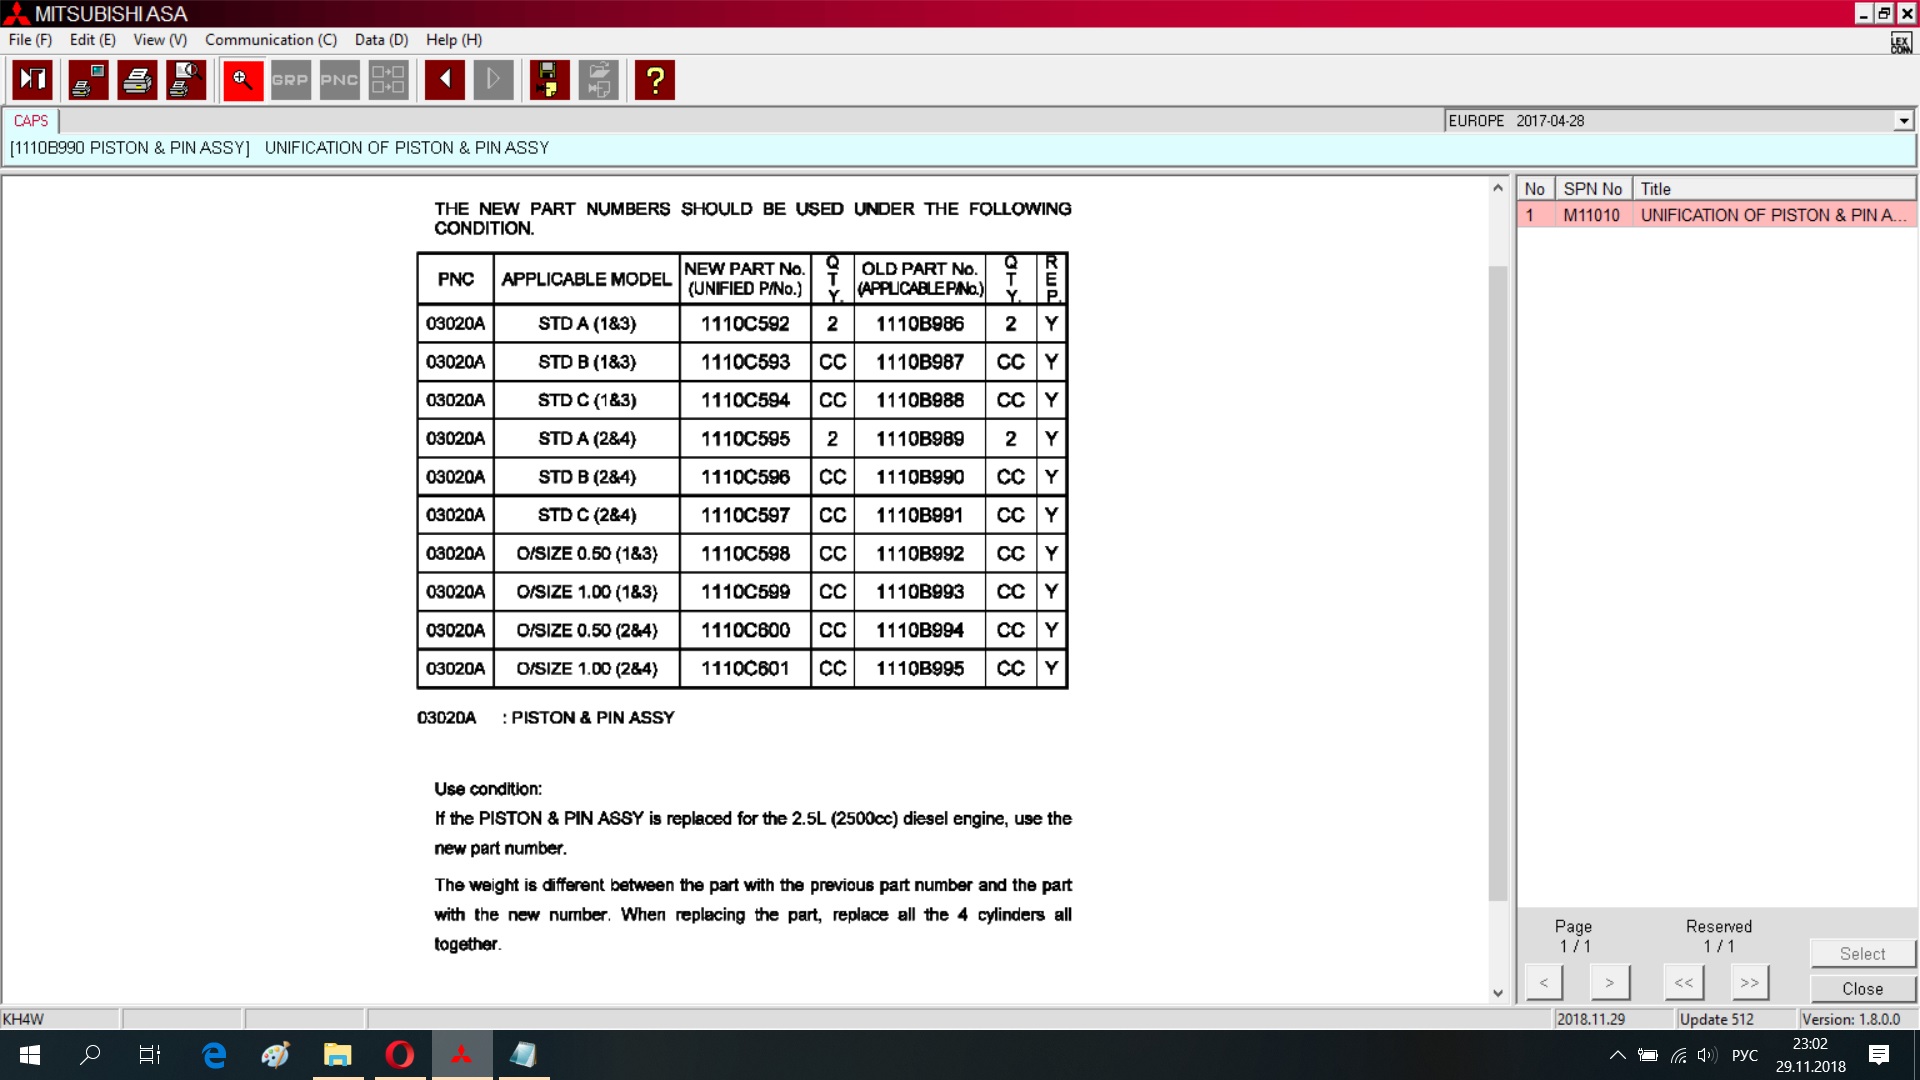This screenshot has width=1920, height=1080.
Task: Click the save floppy disk icon
Action: click(x=548, y=80)
